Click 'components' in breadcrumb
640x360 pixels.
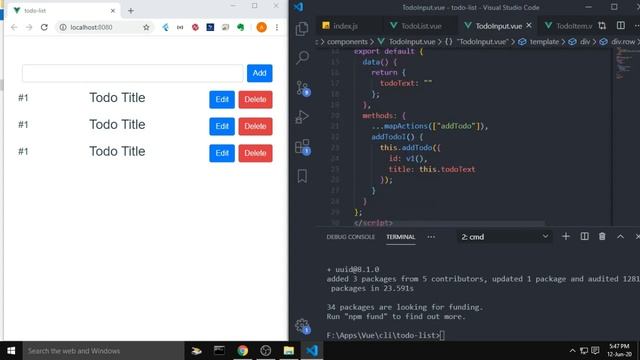coord(347,42)
